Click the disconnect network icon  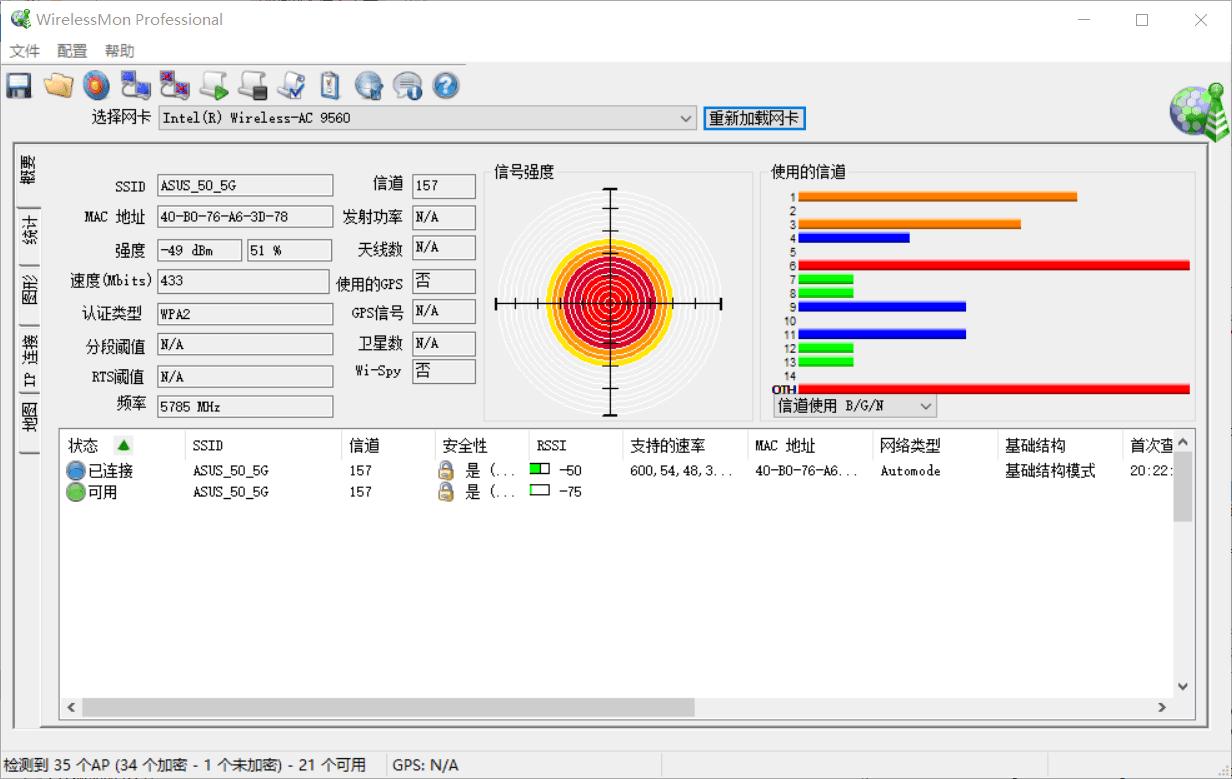(x=174, y=86)
